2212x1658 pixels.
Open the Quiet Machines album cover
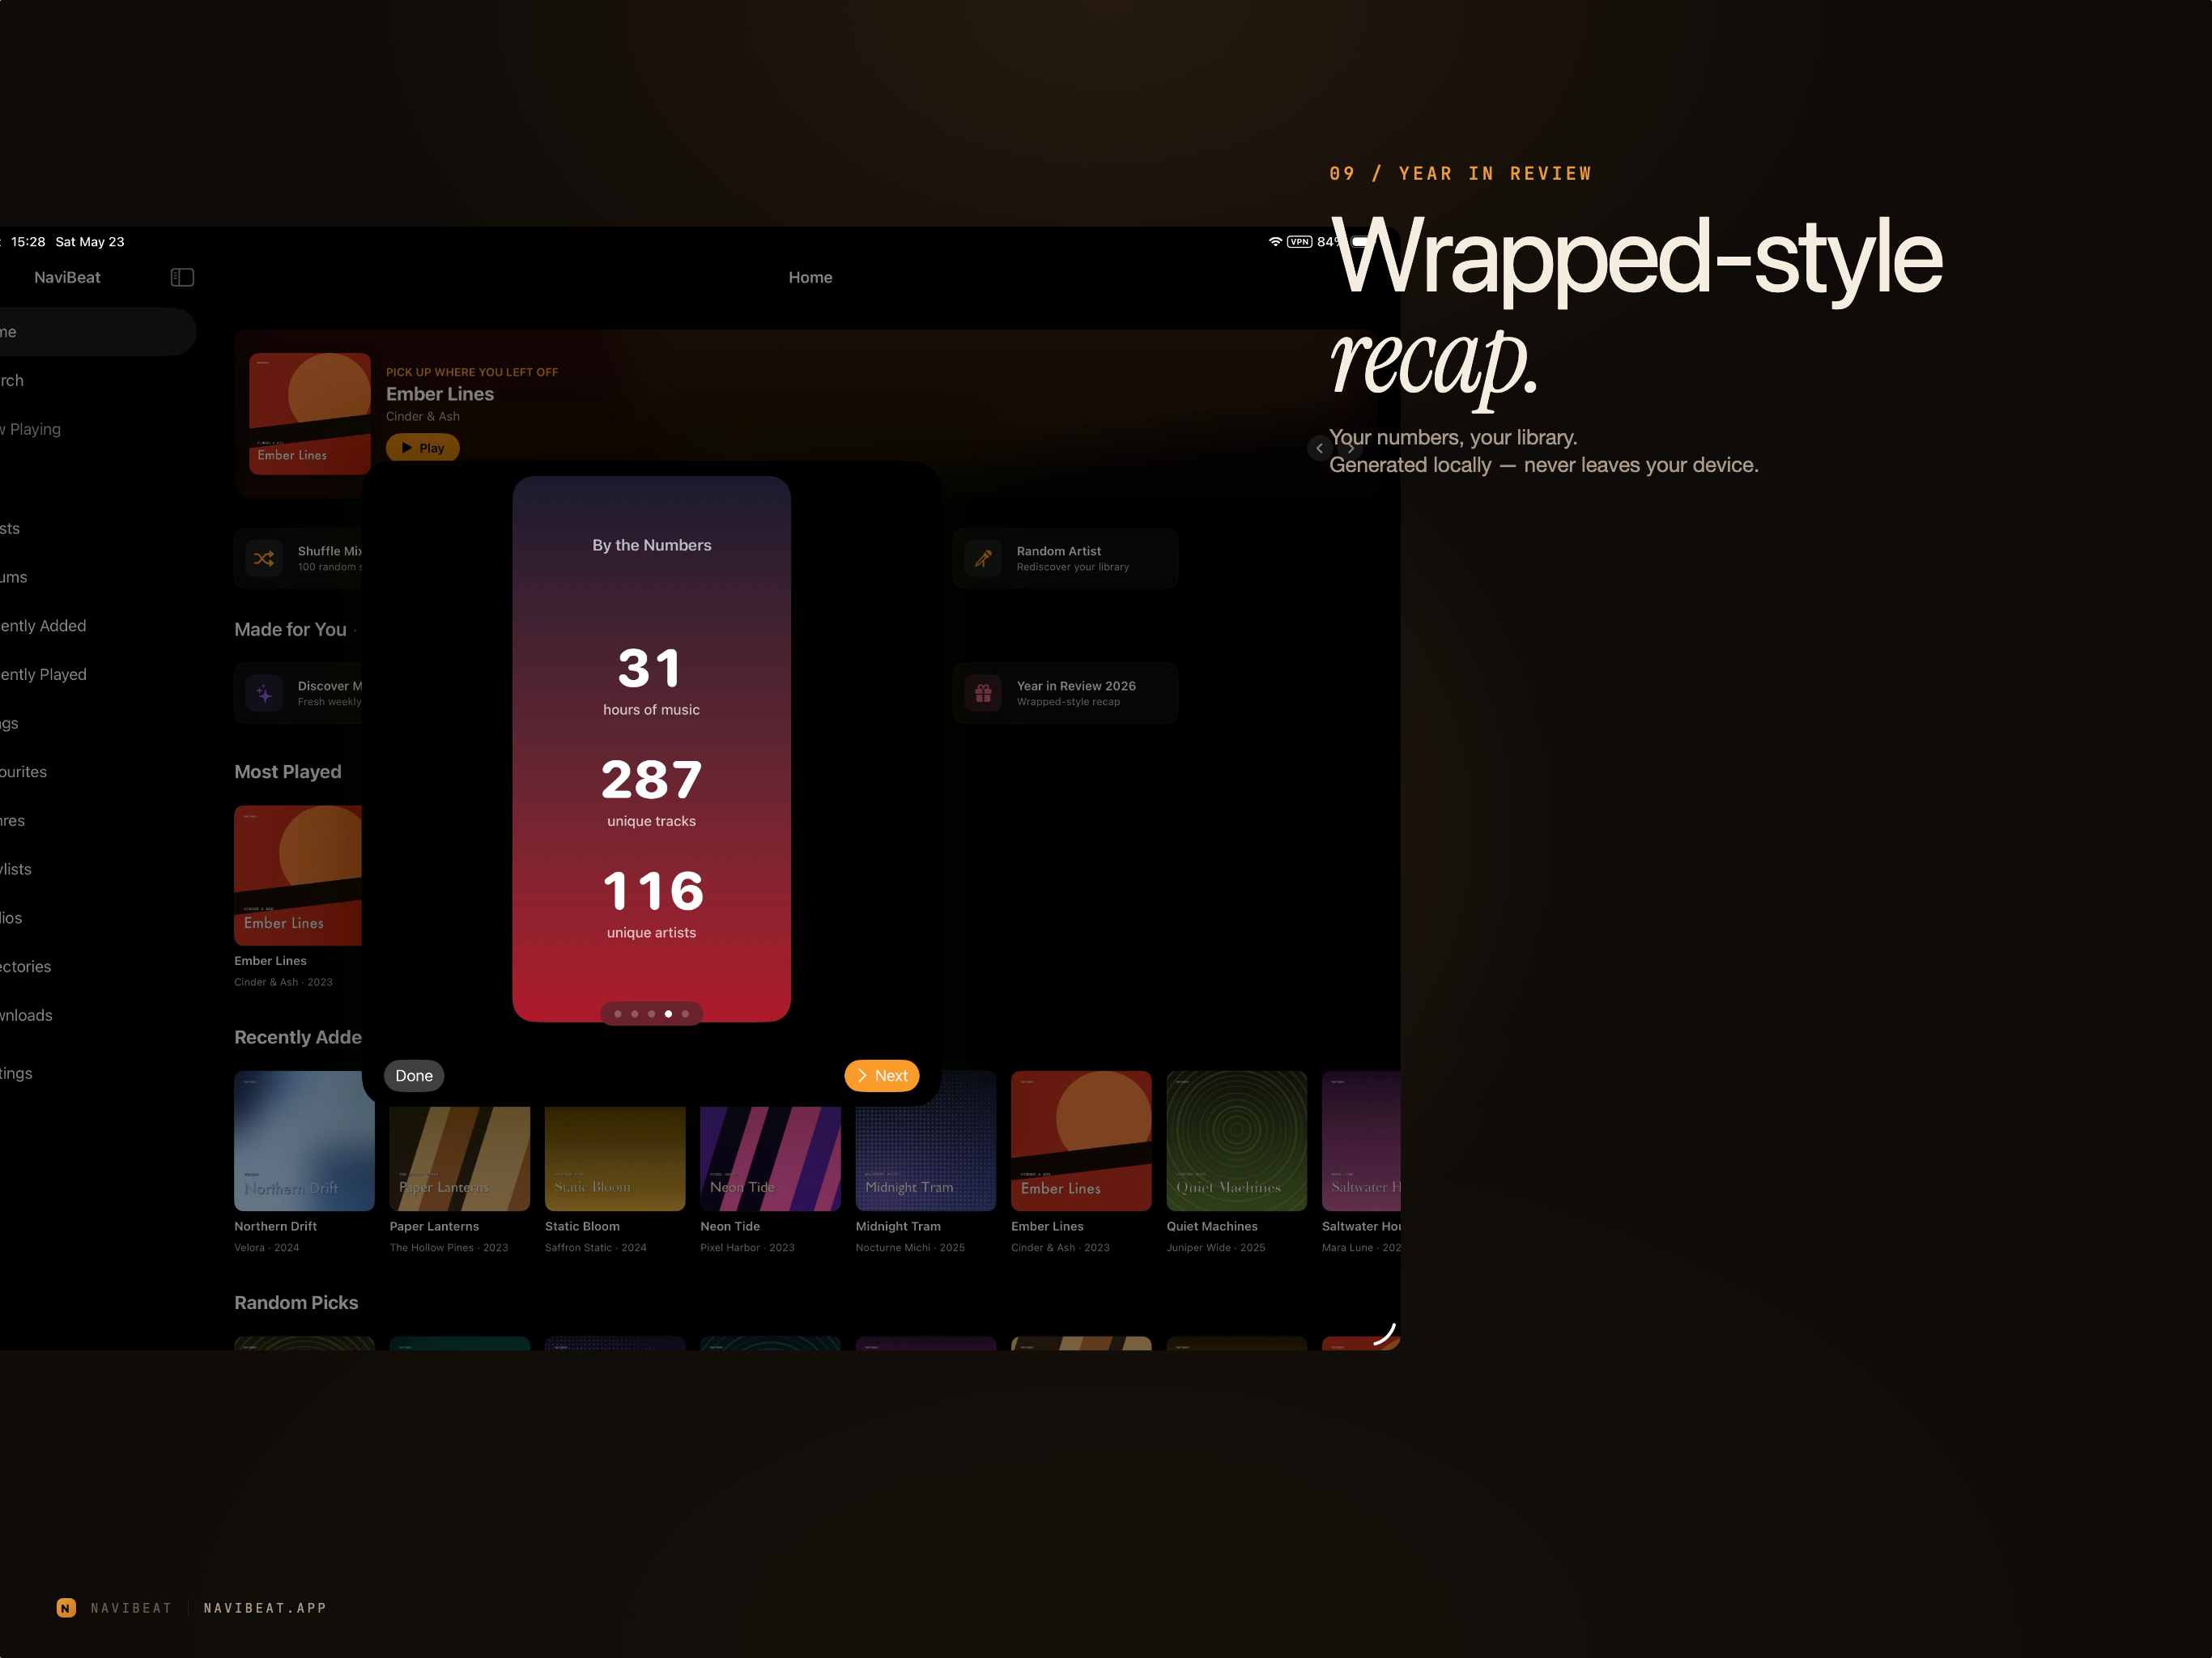(1237, 1141)
